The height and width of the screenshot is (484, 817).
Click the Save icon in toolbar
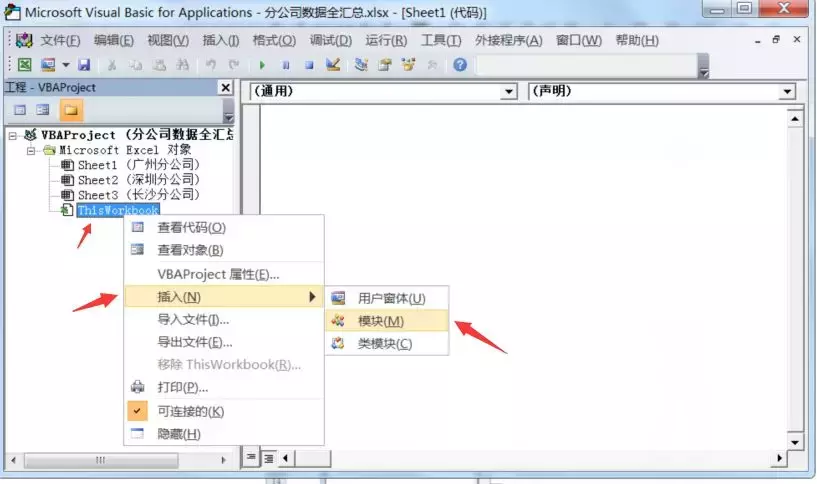tap(84, 65)
